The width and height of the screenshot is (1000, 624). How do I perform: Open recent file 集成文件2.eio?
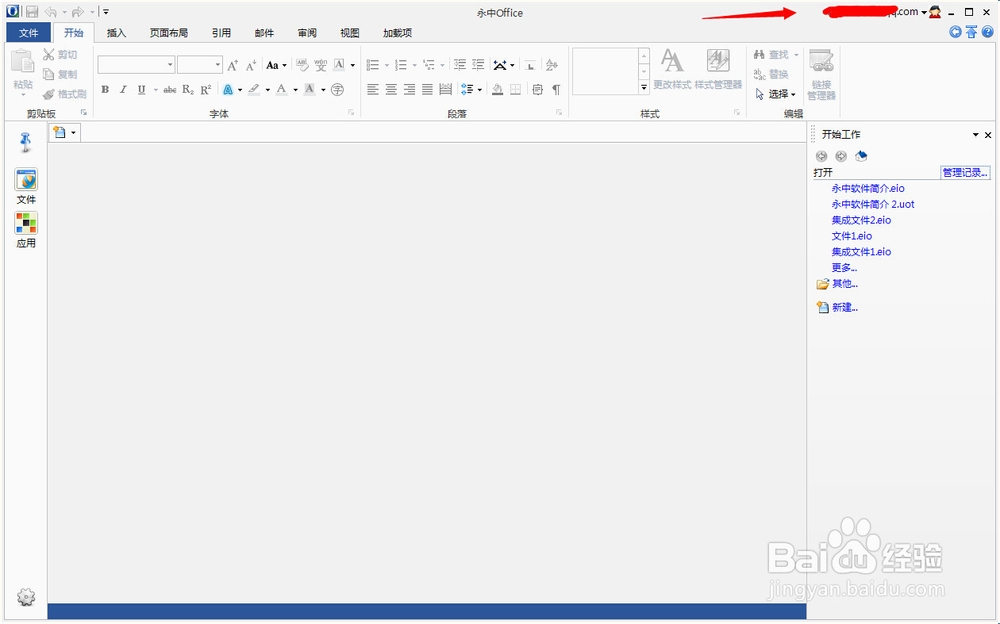[x=861, y=220]
